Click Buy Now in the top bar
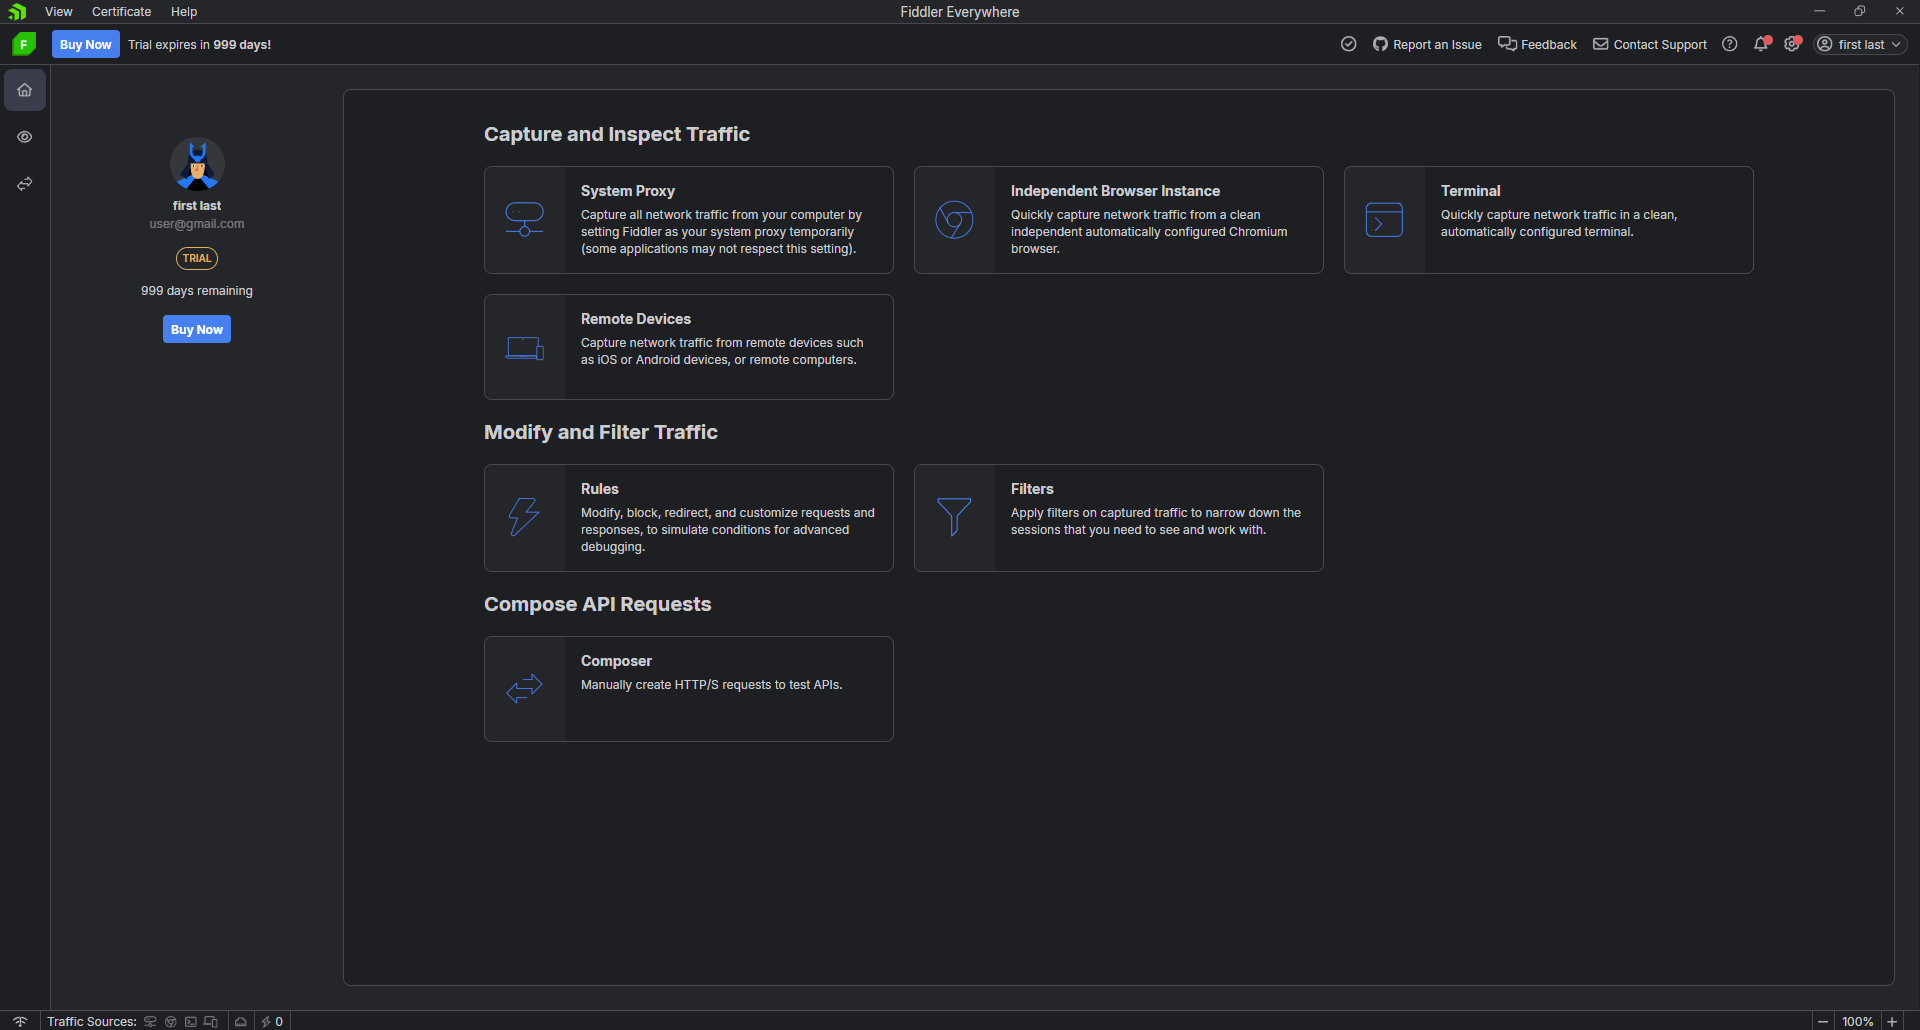 click(x=86, y=44)
